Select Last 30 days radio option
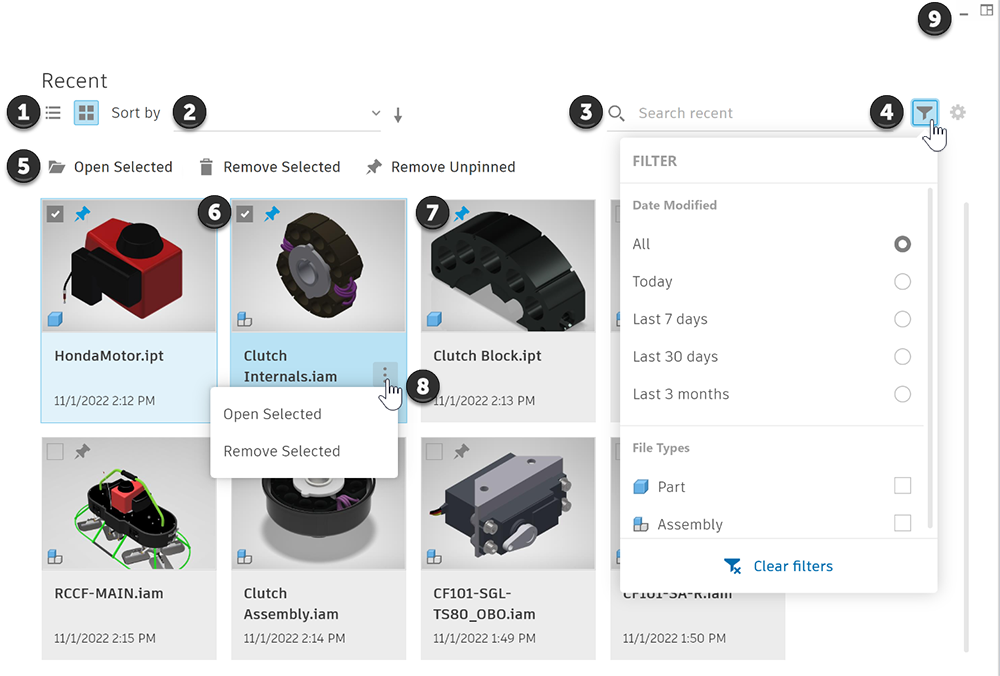The width and height of the screenshot is (1000, 676). tap(902, 357)
